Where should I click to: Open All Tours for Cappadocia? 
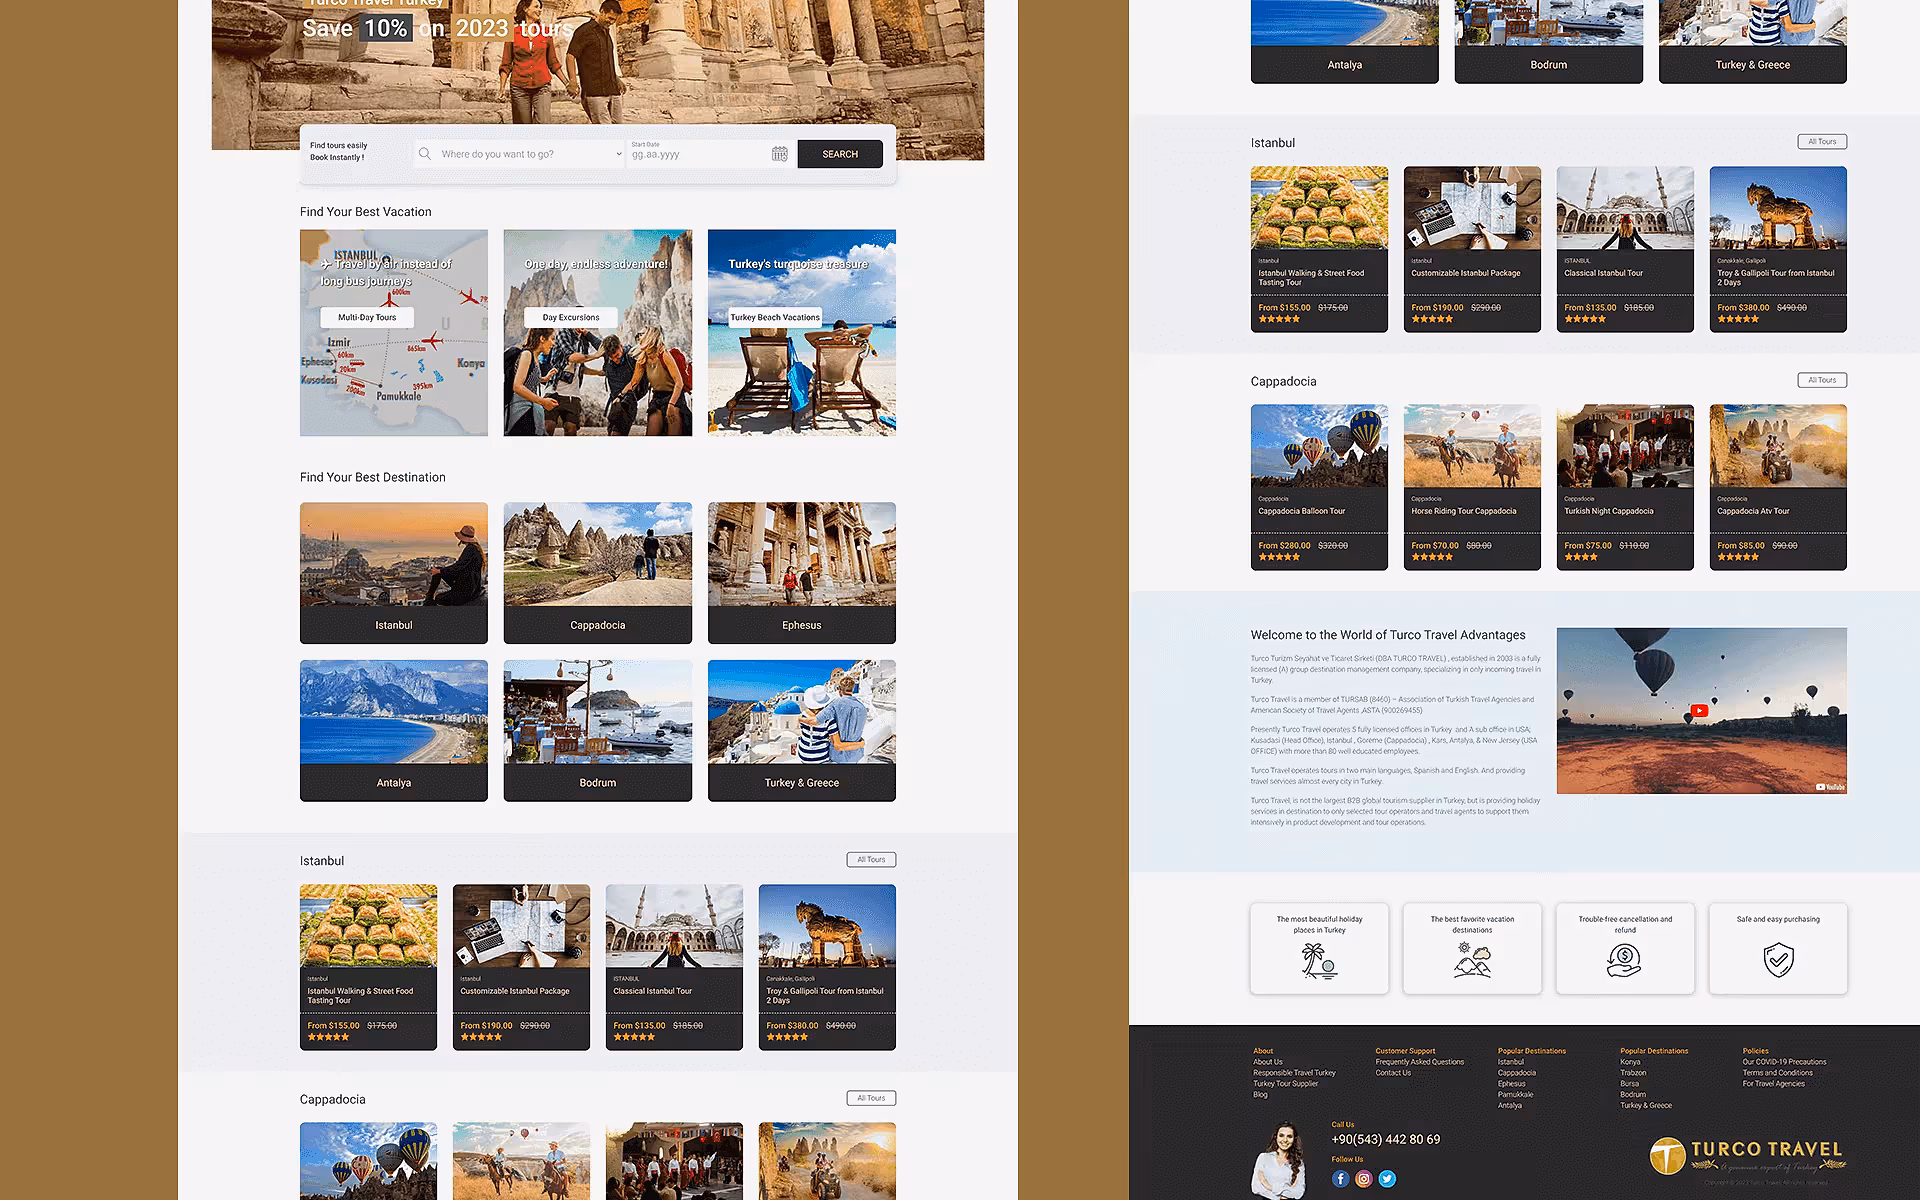(x=1822, y=380)
